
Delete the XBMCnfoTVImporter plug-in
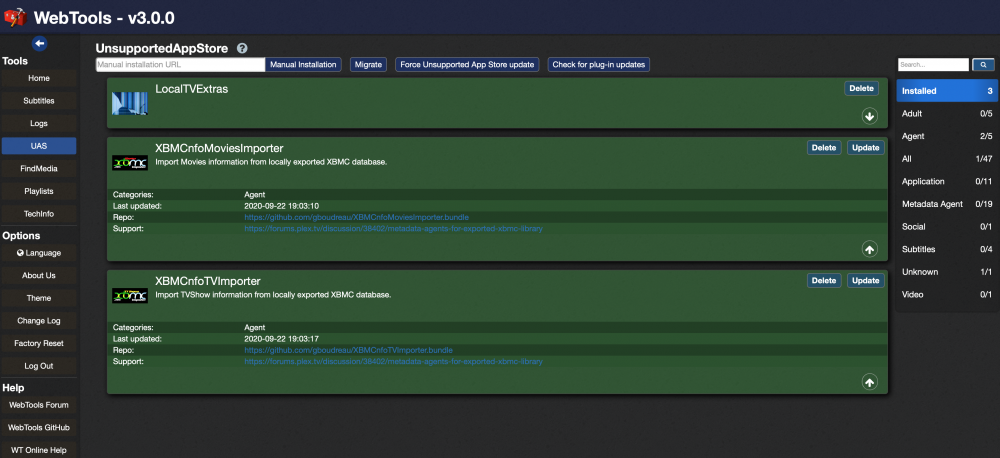click(x=824, y=280)
